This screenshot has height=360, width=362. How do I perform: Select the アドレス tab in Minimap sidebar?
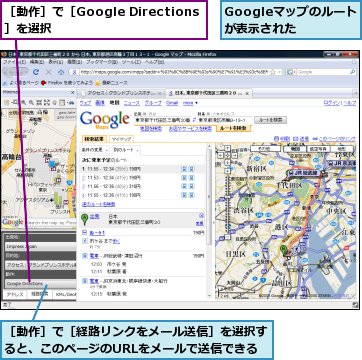coord(14,295)
